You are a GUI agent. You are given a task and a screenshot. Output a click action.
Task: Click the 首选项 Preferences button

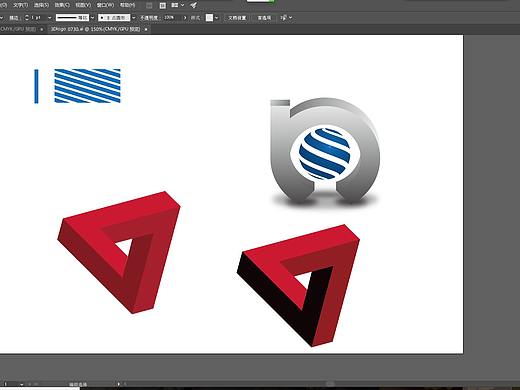click(x=264, y=18)
